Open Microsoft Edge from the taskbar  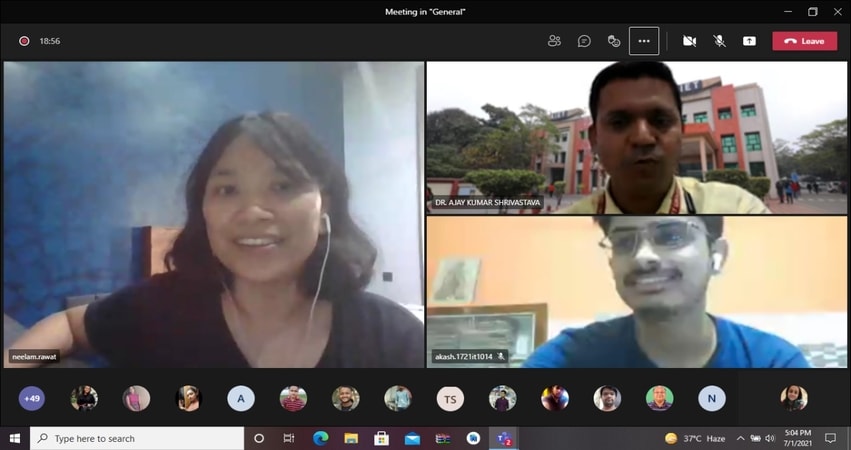tap(320, 438)
